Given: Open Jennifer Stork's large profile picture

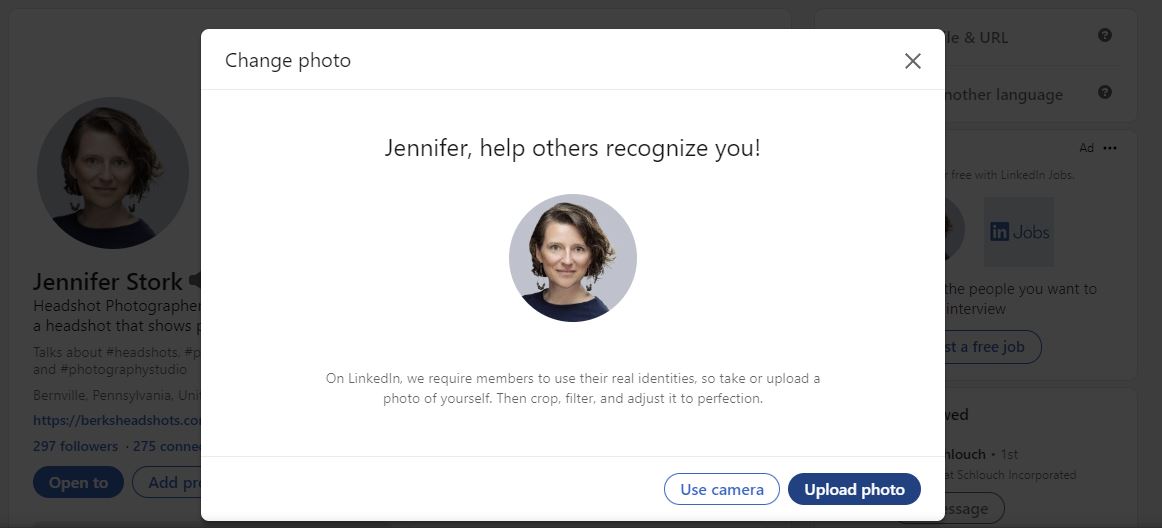Looking at the screenshot, I should pos(112,173).
